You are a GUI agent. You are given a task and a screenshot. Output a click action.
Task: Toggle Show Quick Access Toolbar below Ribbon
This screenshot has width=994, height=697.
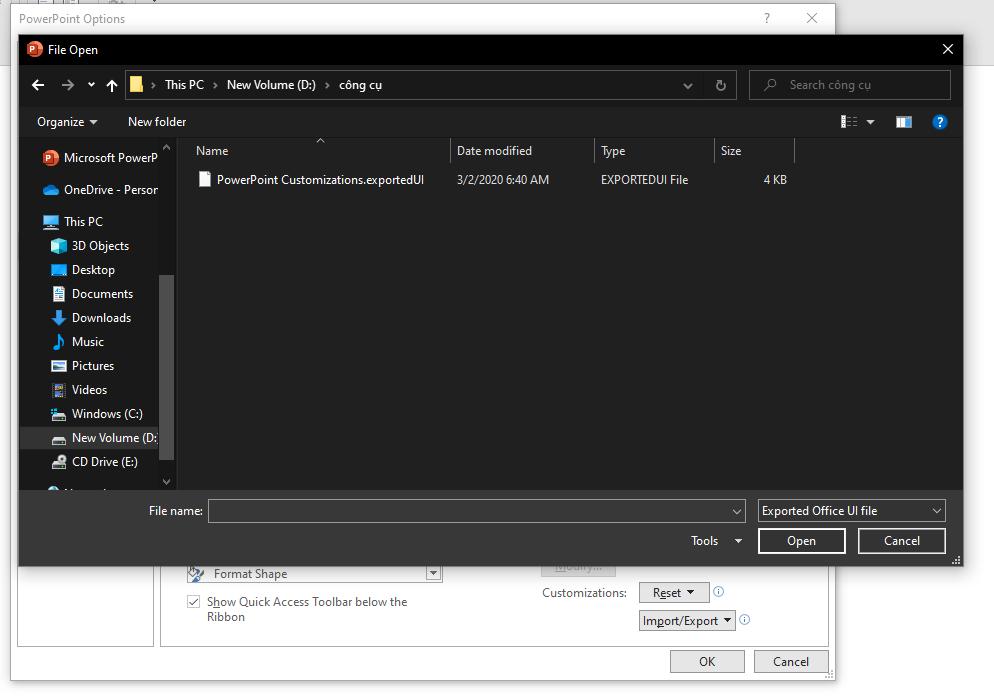tap(193, 602)
